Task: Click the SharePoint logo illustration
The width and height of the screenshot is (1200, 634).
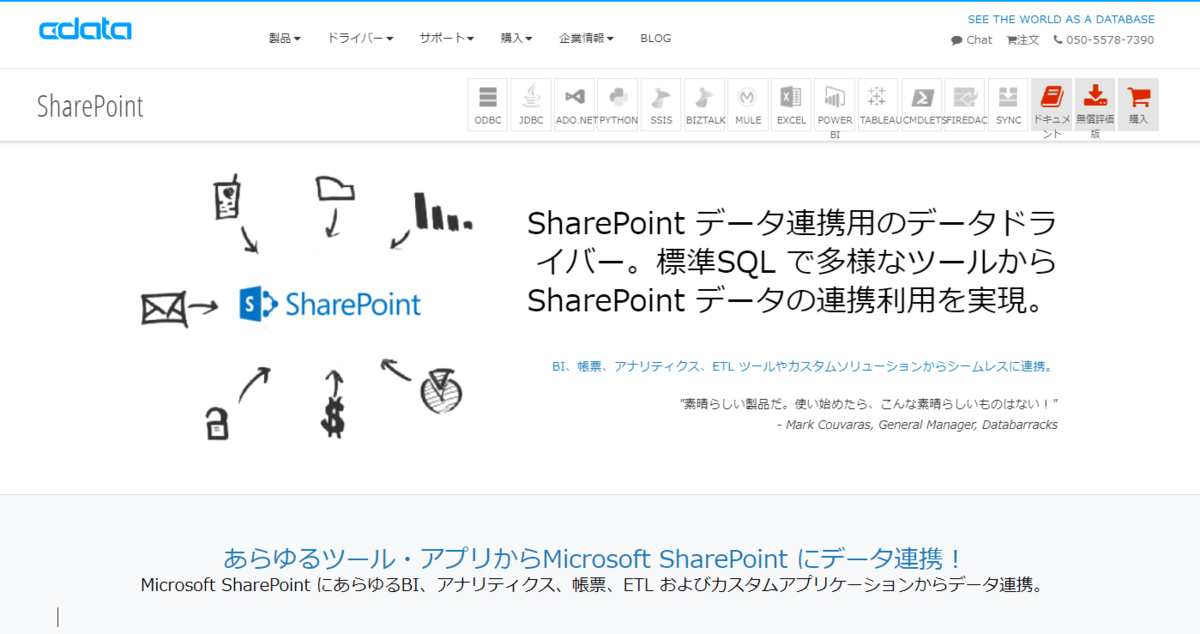Action: coord(330,304)
